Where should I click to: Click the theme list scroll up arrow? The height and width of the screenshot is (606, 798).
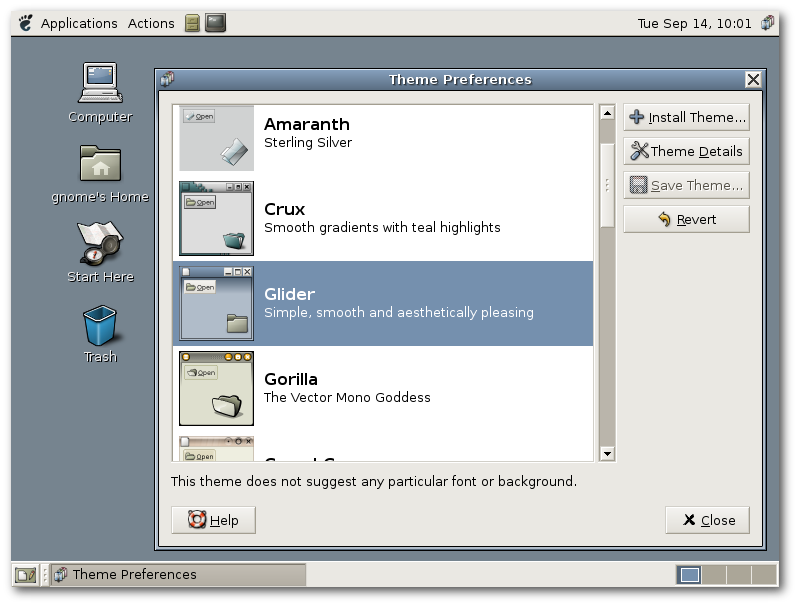pos(607,113)
